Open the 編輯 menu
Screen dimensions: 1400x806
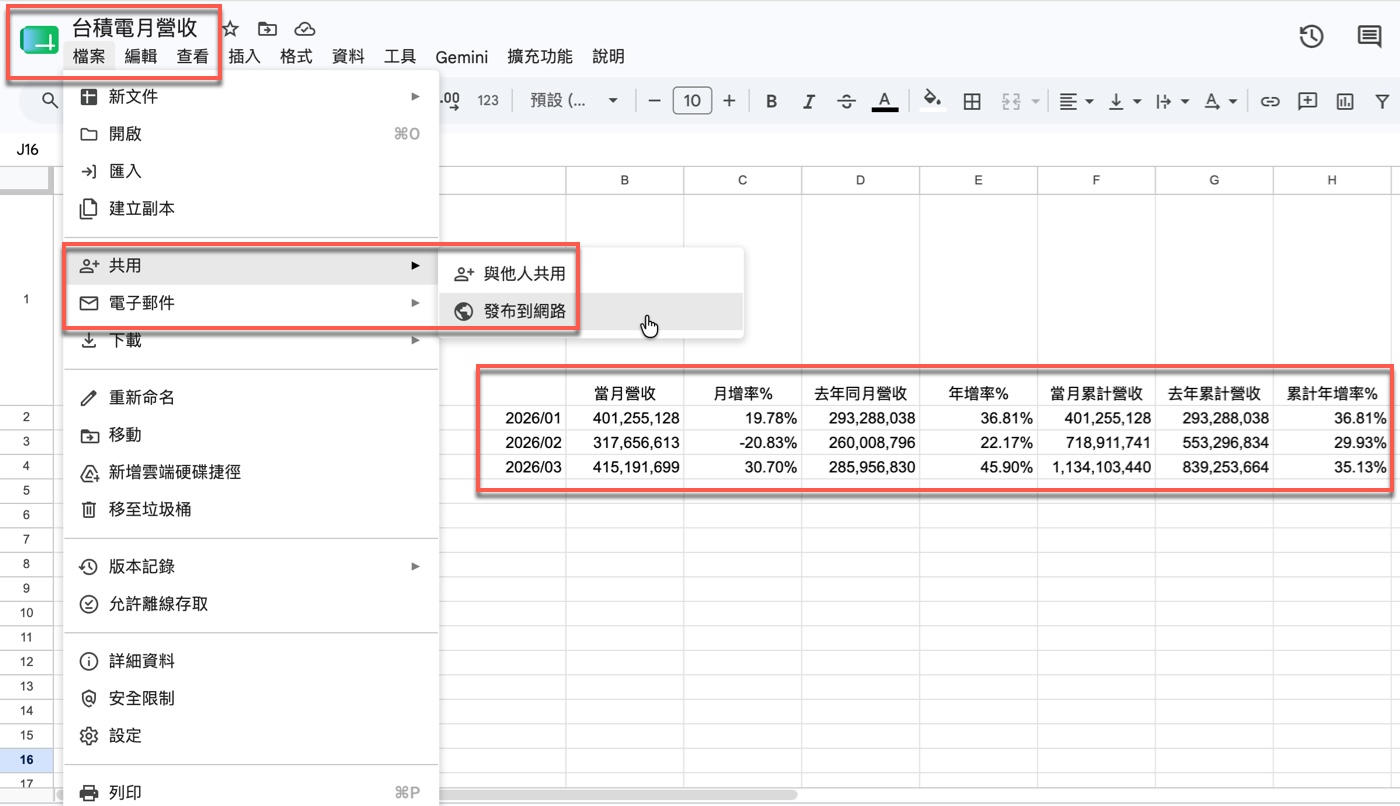pos(141,57)
